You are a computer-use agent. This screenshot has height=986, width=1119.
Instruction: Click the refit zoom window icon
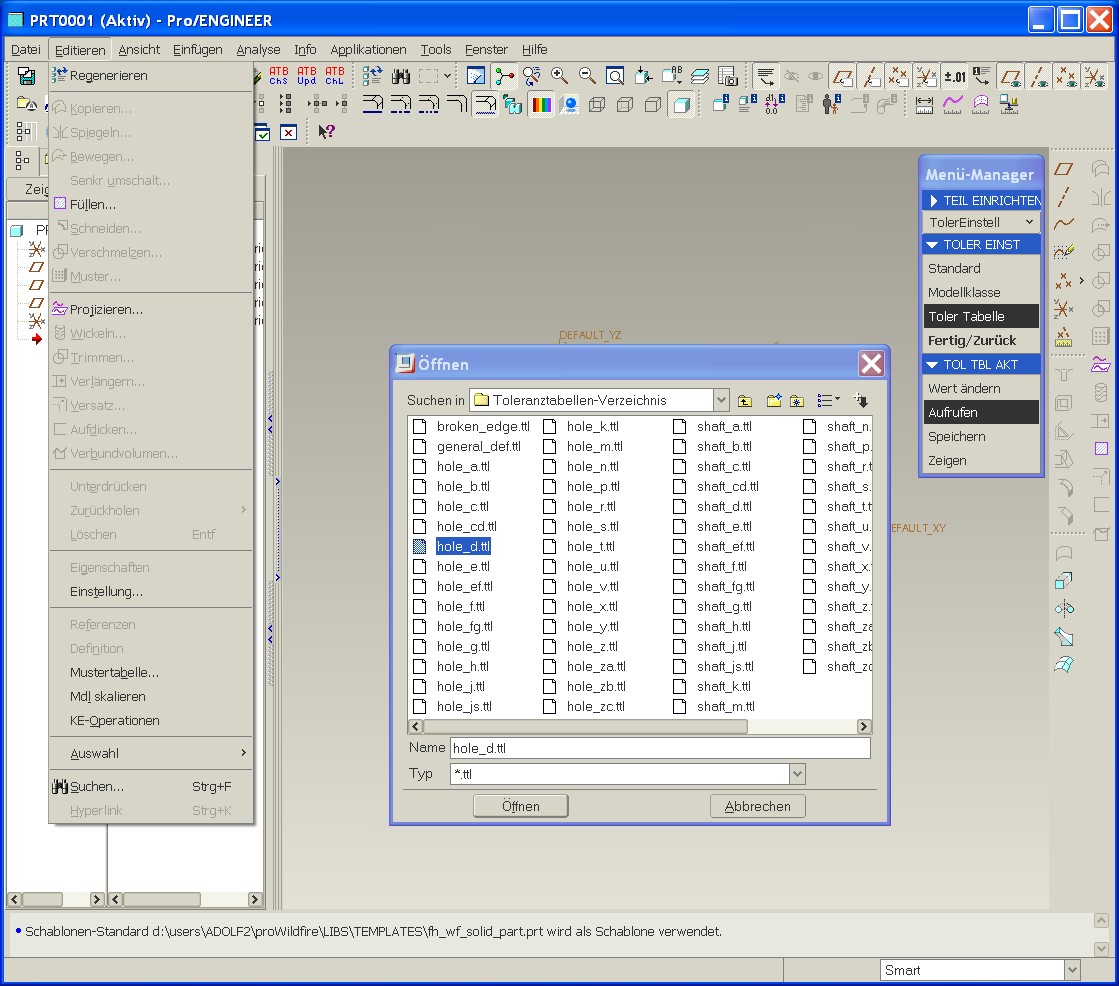click(614, 76)
